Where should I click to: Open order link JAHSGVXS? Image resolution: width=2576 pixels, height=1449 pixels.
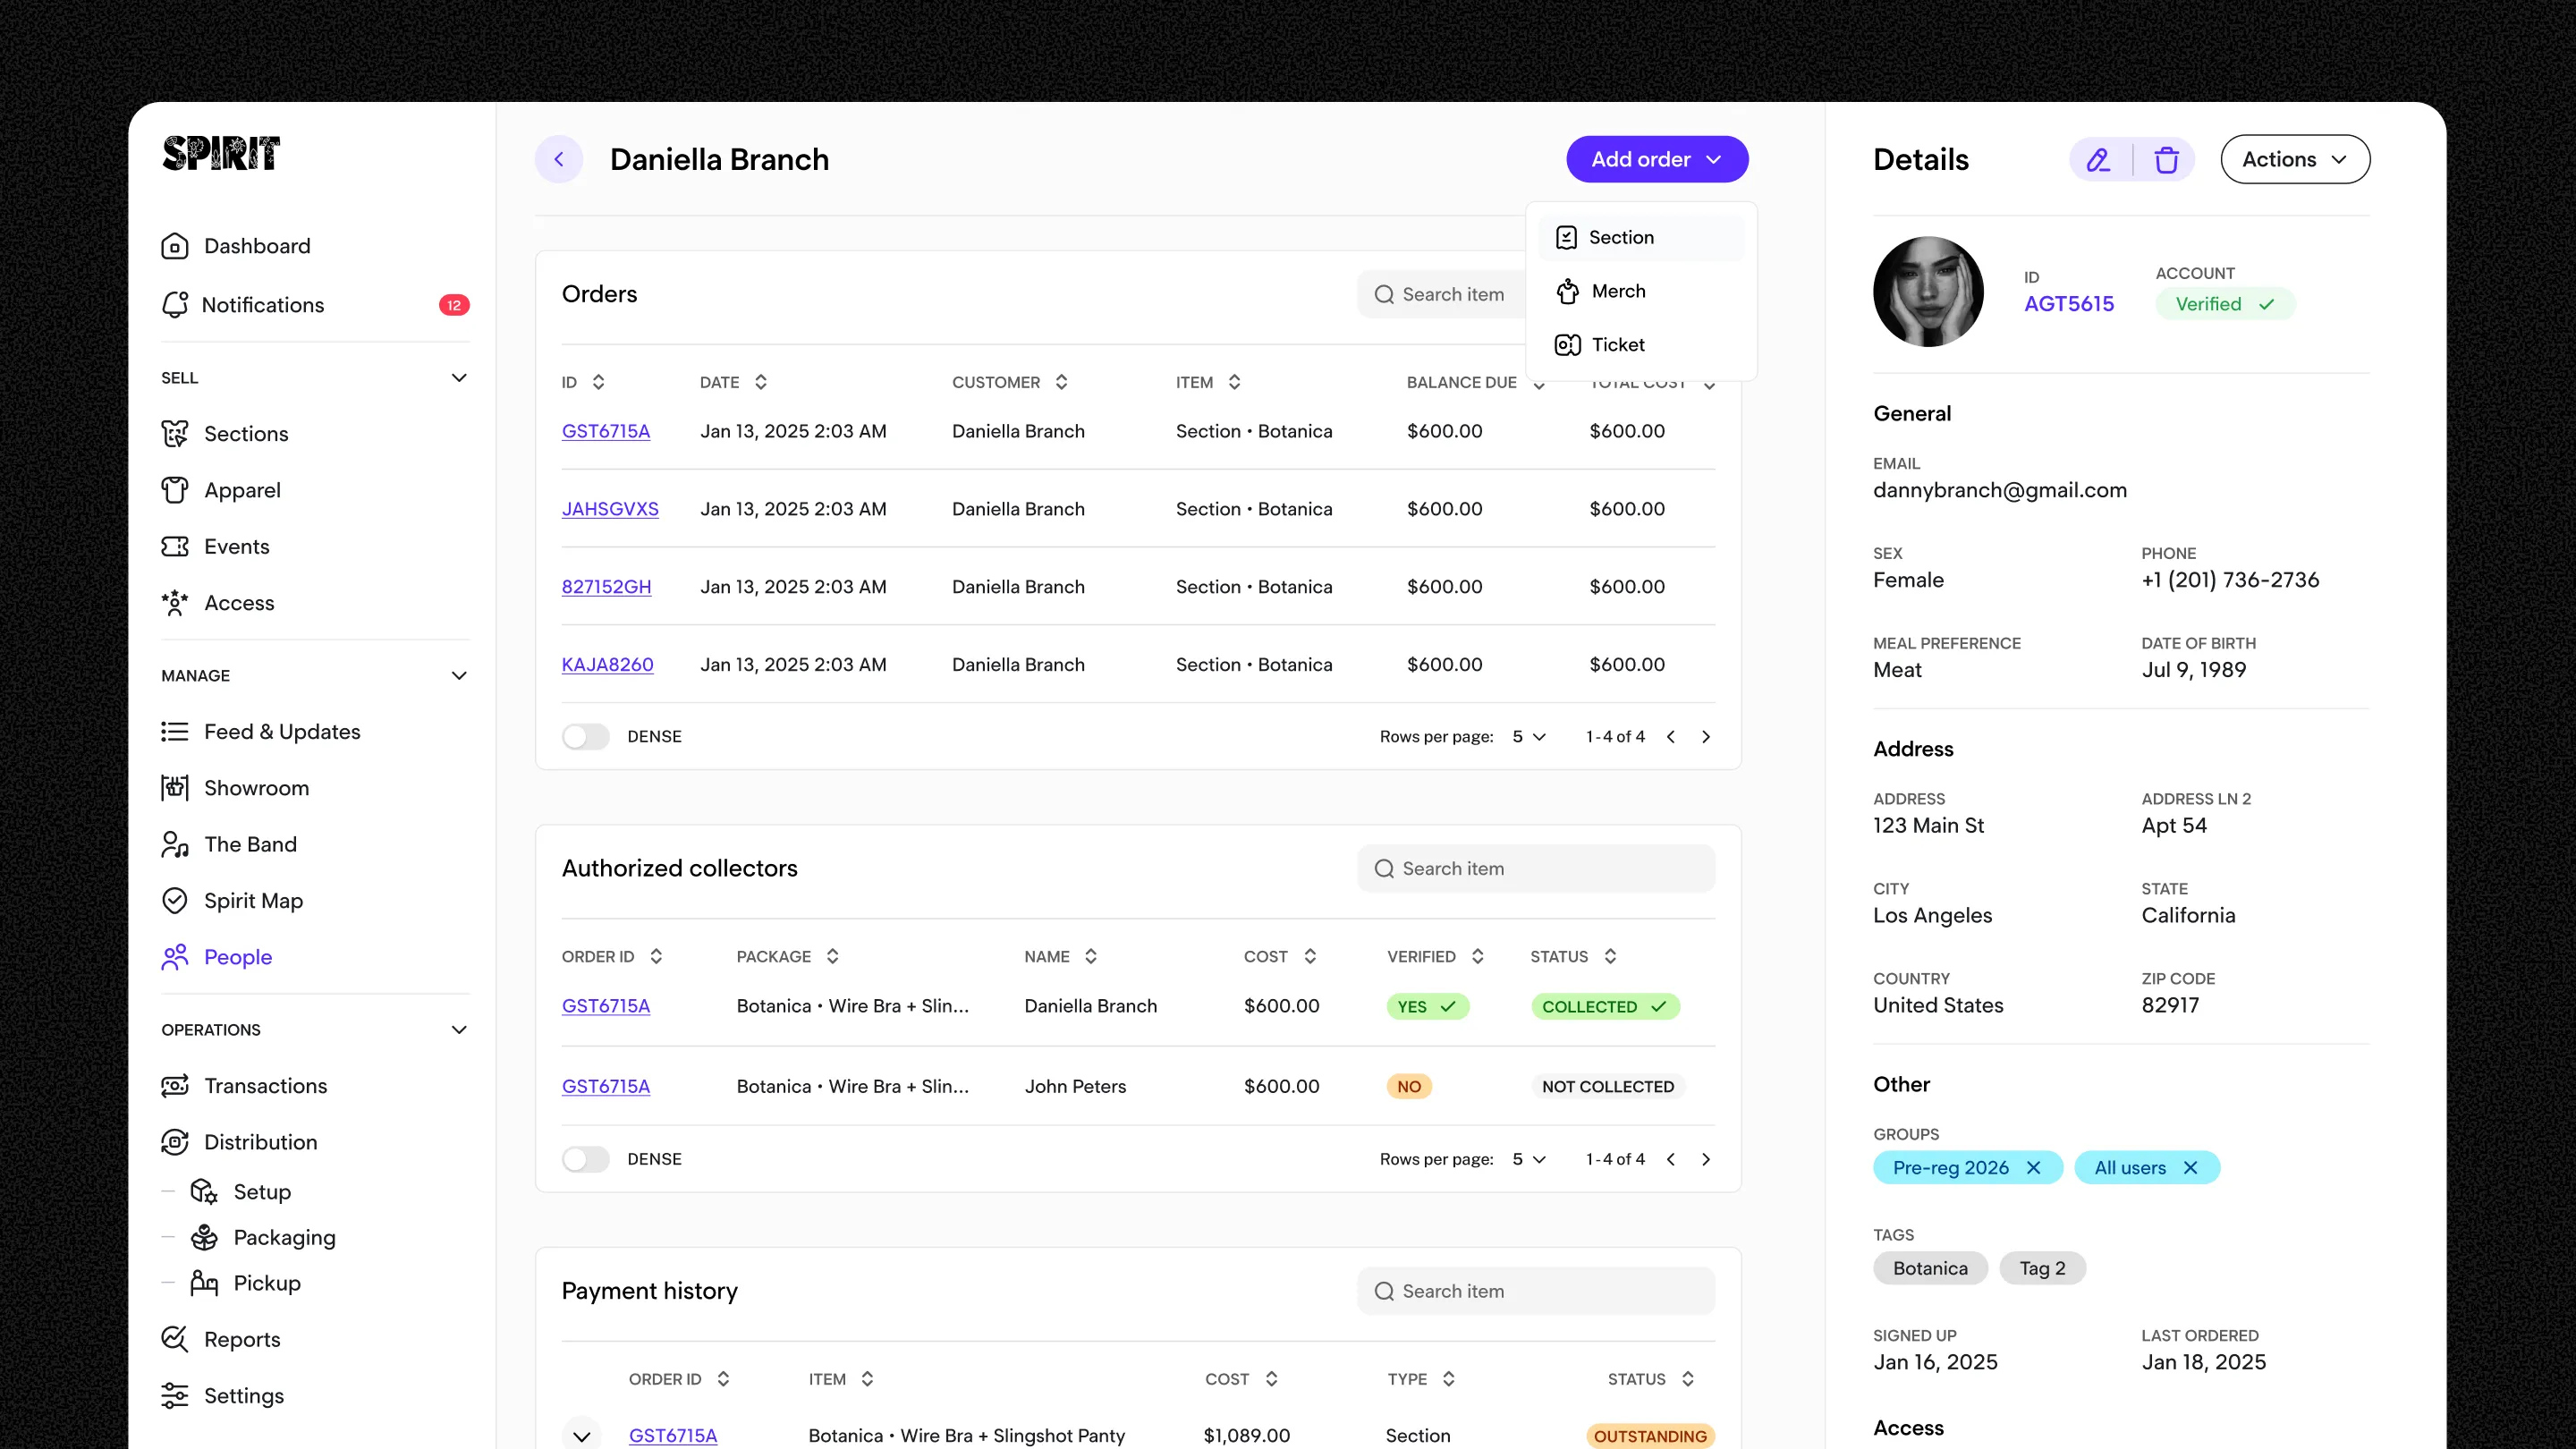(x=609, y=509)
